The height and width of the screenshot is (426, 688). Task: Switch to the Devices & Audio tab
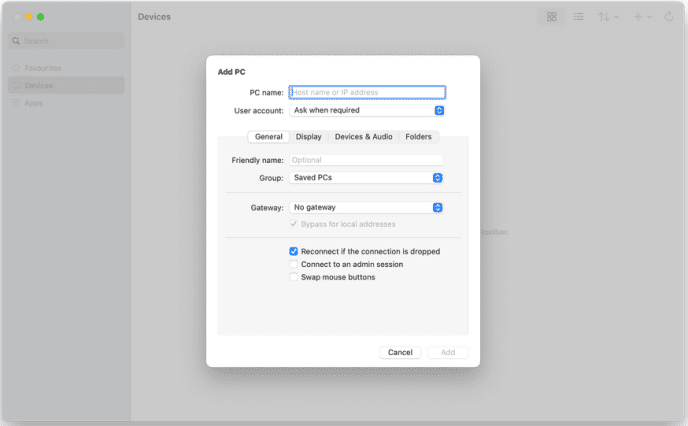(363, 137)
